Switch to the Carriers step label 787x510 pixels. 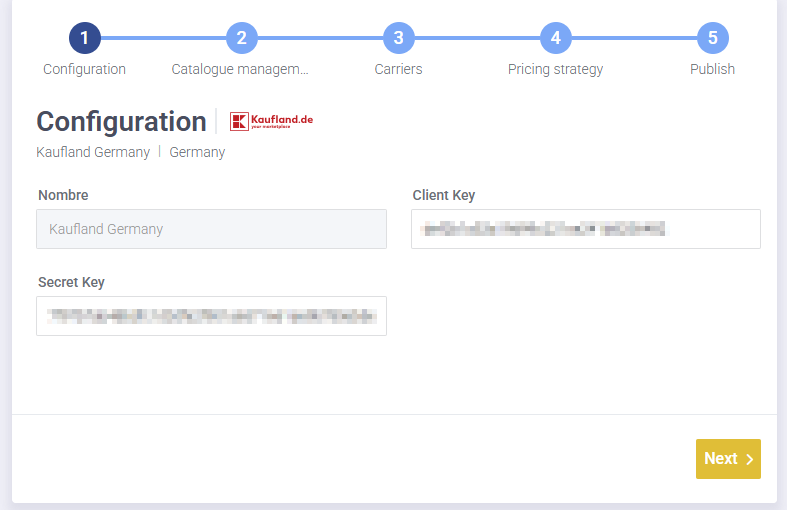(x=398, y=69)
